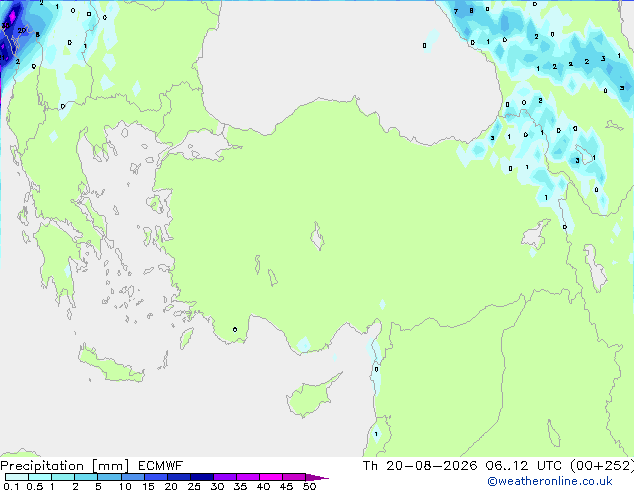Click the legend swatch between 35 and 40
The image size is (634, 490).
point(248,477)
